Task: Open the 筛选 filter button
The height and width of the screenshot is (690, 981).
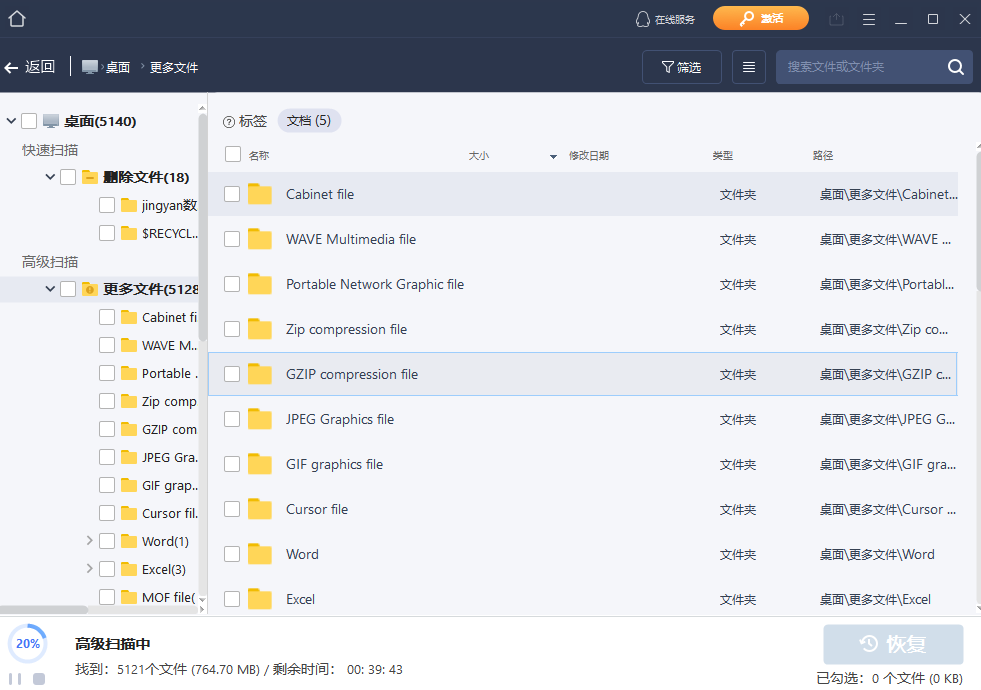Action: coord(681,67)
